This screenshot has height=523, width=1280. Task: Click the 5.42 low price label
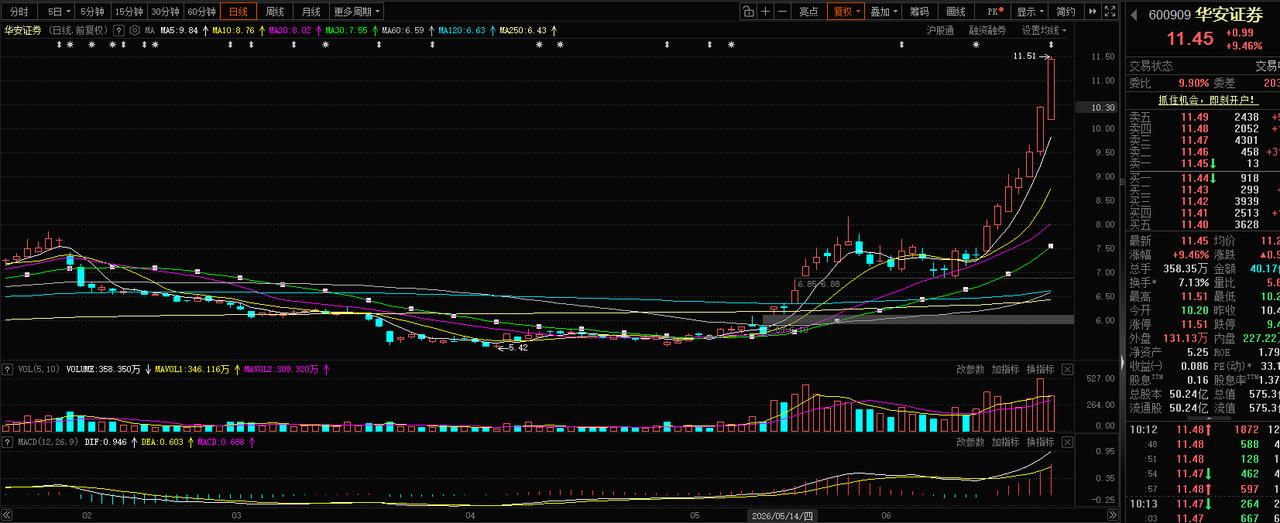pos(517,348)
